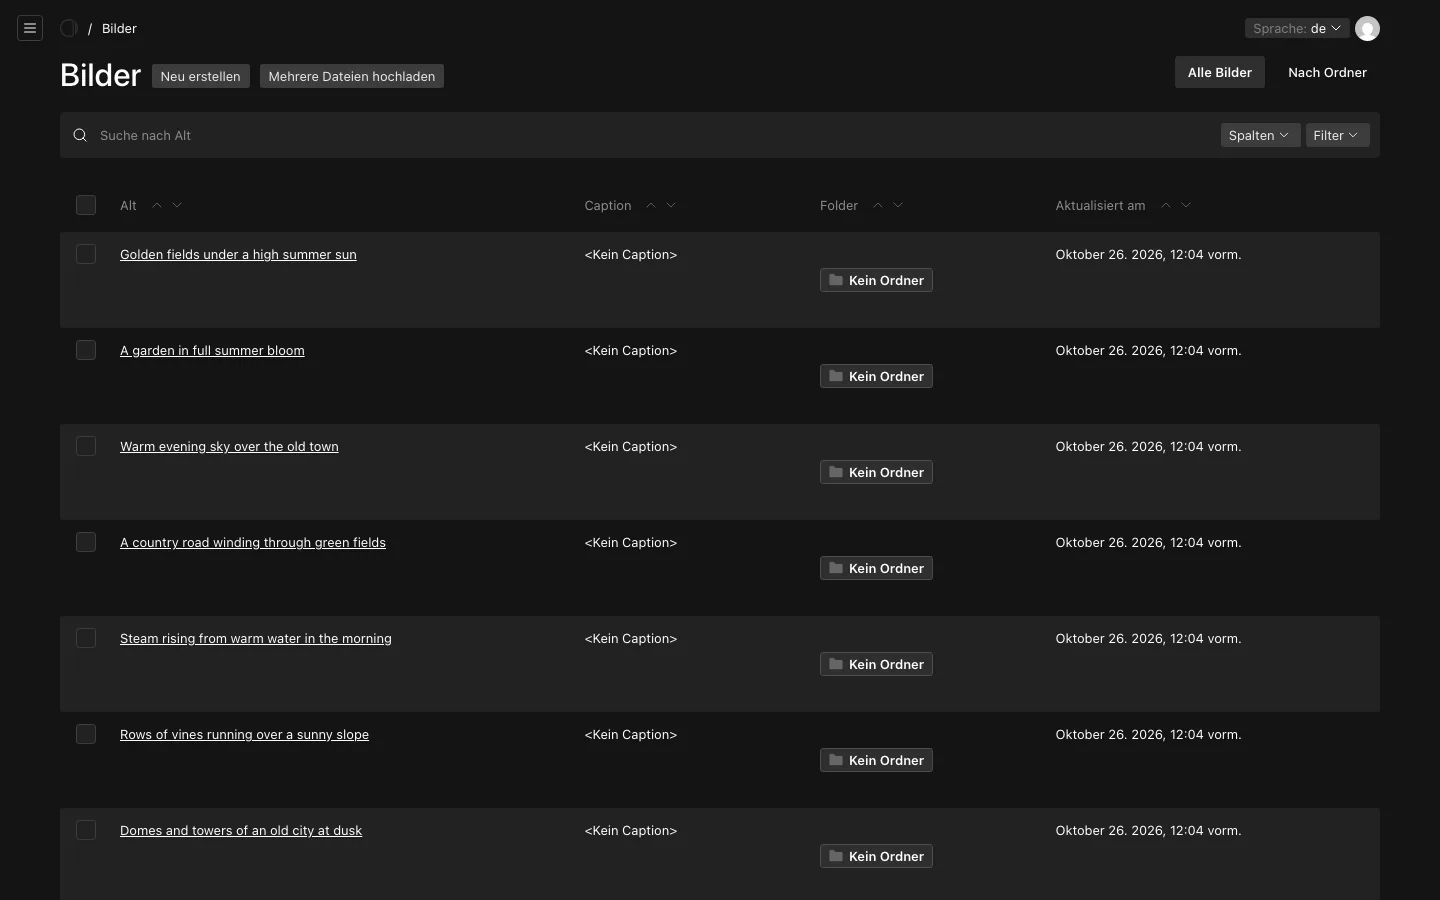Open the Sprache language dropdown
The image size is (1440, 900).
pos(1296,28)
